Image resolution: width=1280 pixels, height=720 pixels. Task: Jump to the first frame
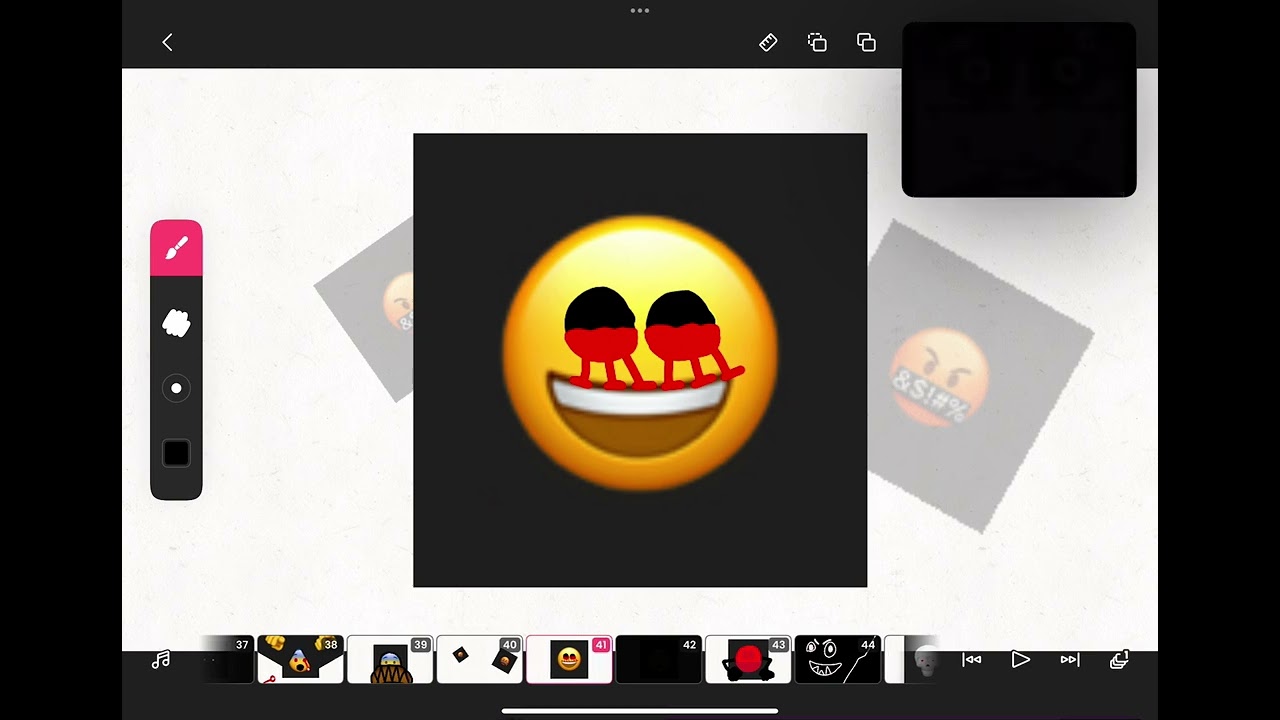tap(972, 660)
